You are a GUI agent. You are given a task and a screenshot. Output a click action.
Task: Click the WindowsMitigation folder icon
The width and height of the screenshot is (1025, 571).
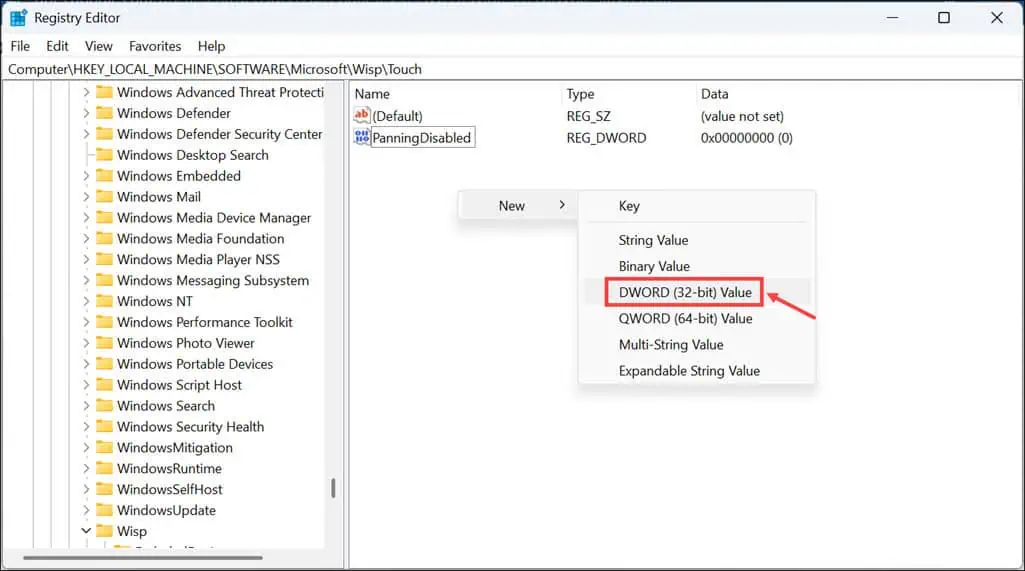click(x=104, y=448)
